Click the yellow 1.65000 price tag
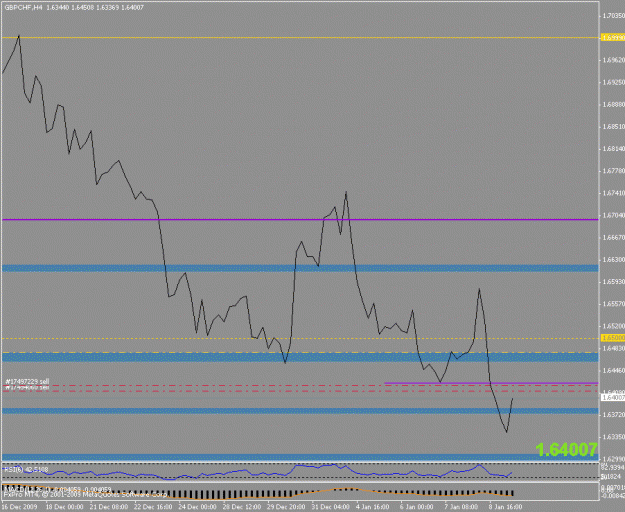Viewport: 625px width, 512px height. tap(613, 338)
